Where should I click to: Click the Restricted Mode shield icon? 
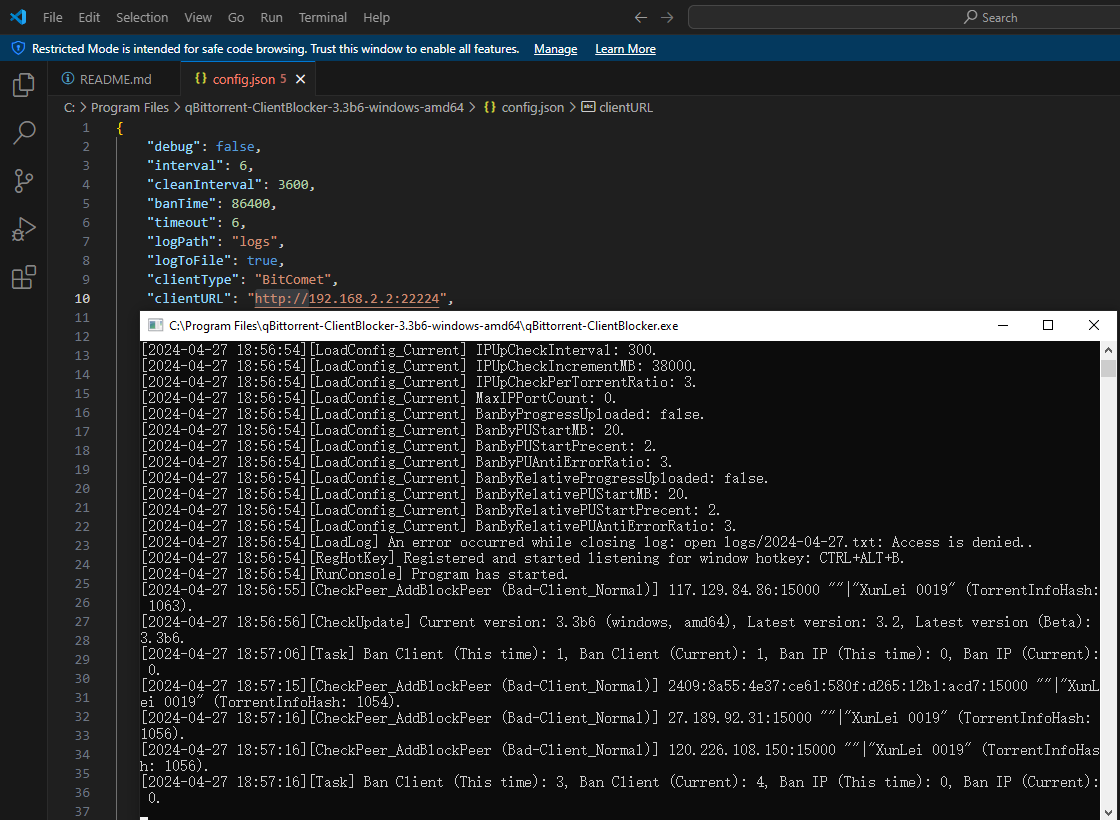(x=19, y=49)
